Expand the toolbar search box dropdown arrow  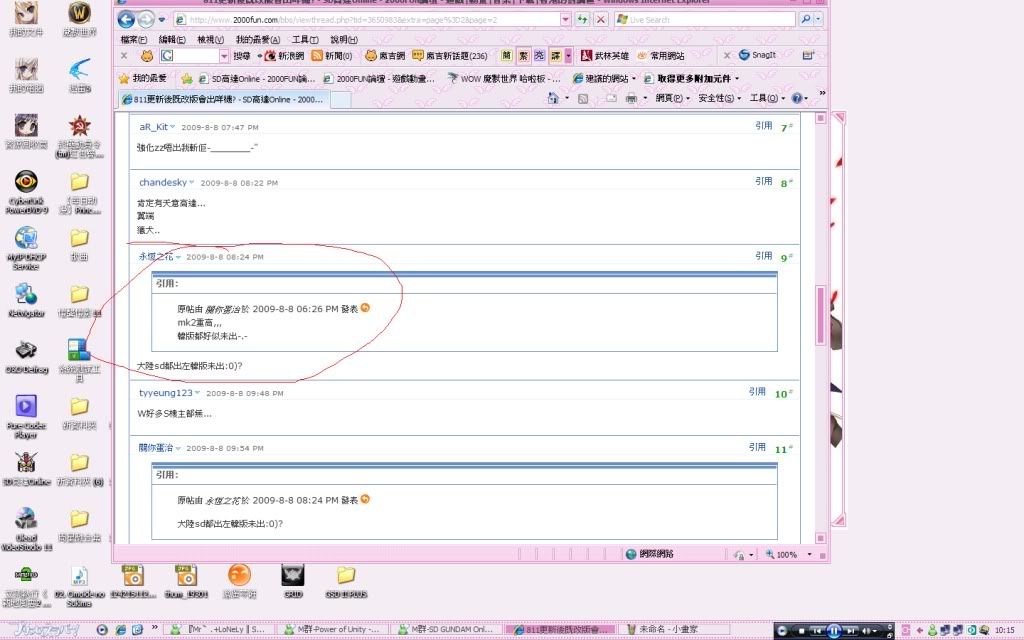[224, 56]
